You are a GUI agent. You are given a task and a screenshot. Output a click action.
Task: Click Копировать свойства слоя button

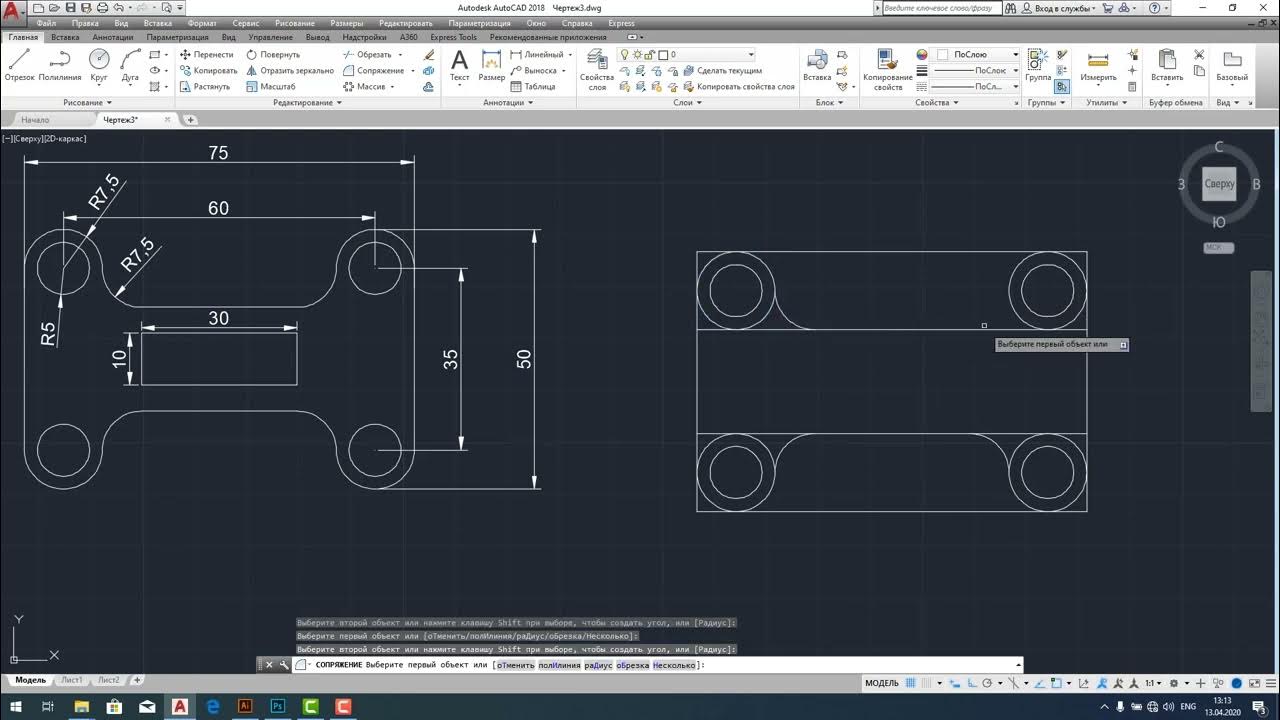pyautogui.click(x=738, y=87)
